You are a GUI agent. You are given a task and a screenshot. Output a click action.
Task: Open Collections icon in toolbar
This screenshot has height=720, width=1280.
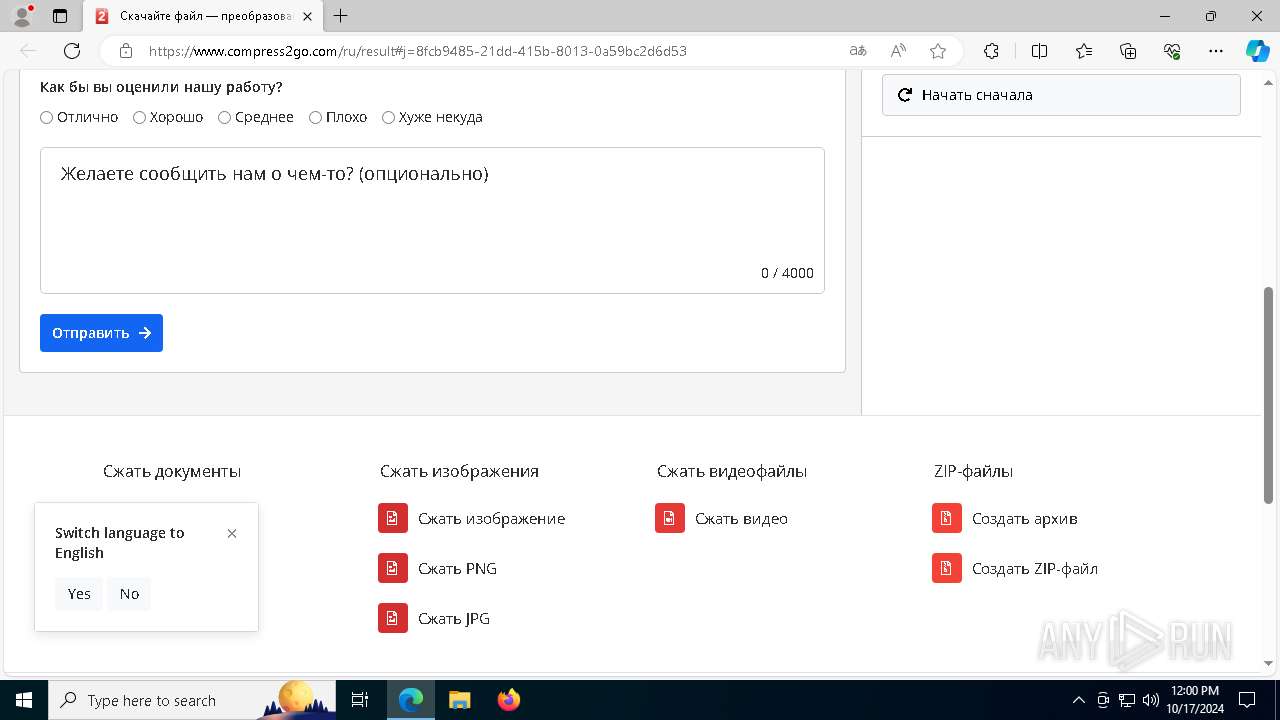[1128, 51]
